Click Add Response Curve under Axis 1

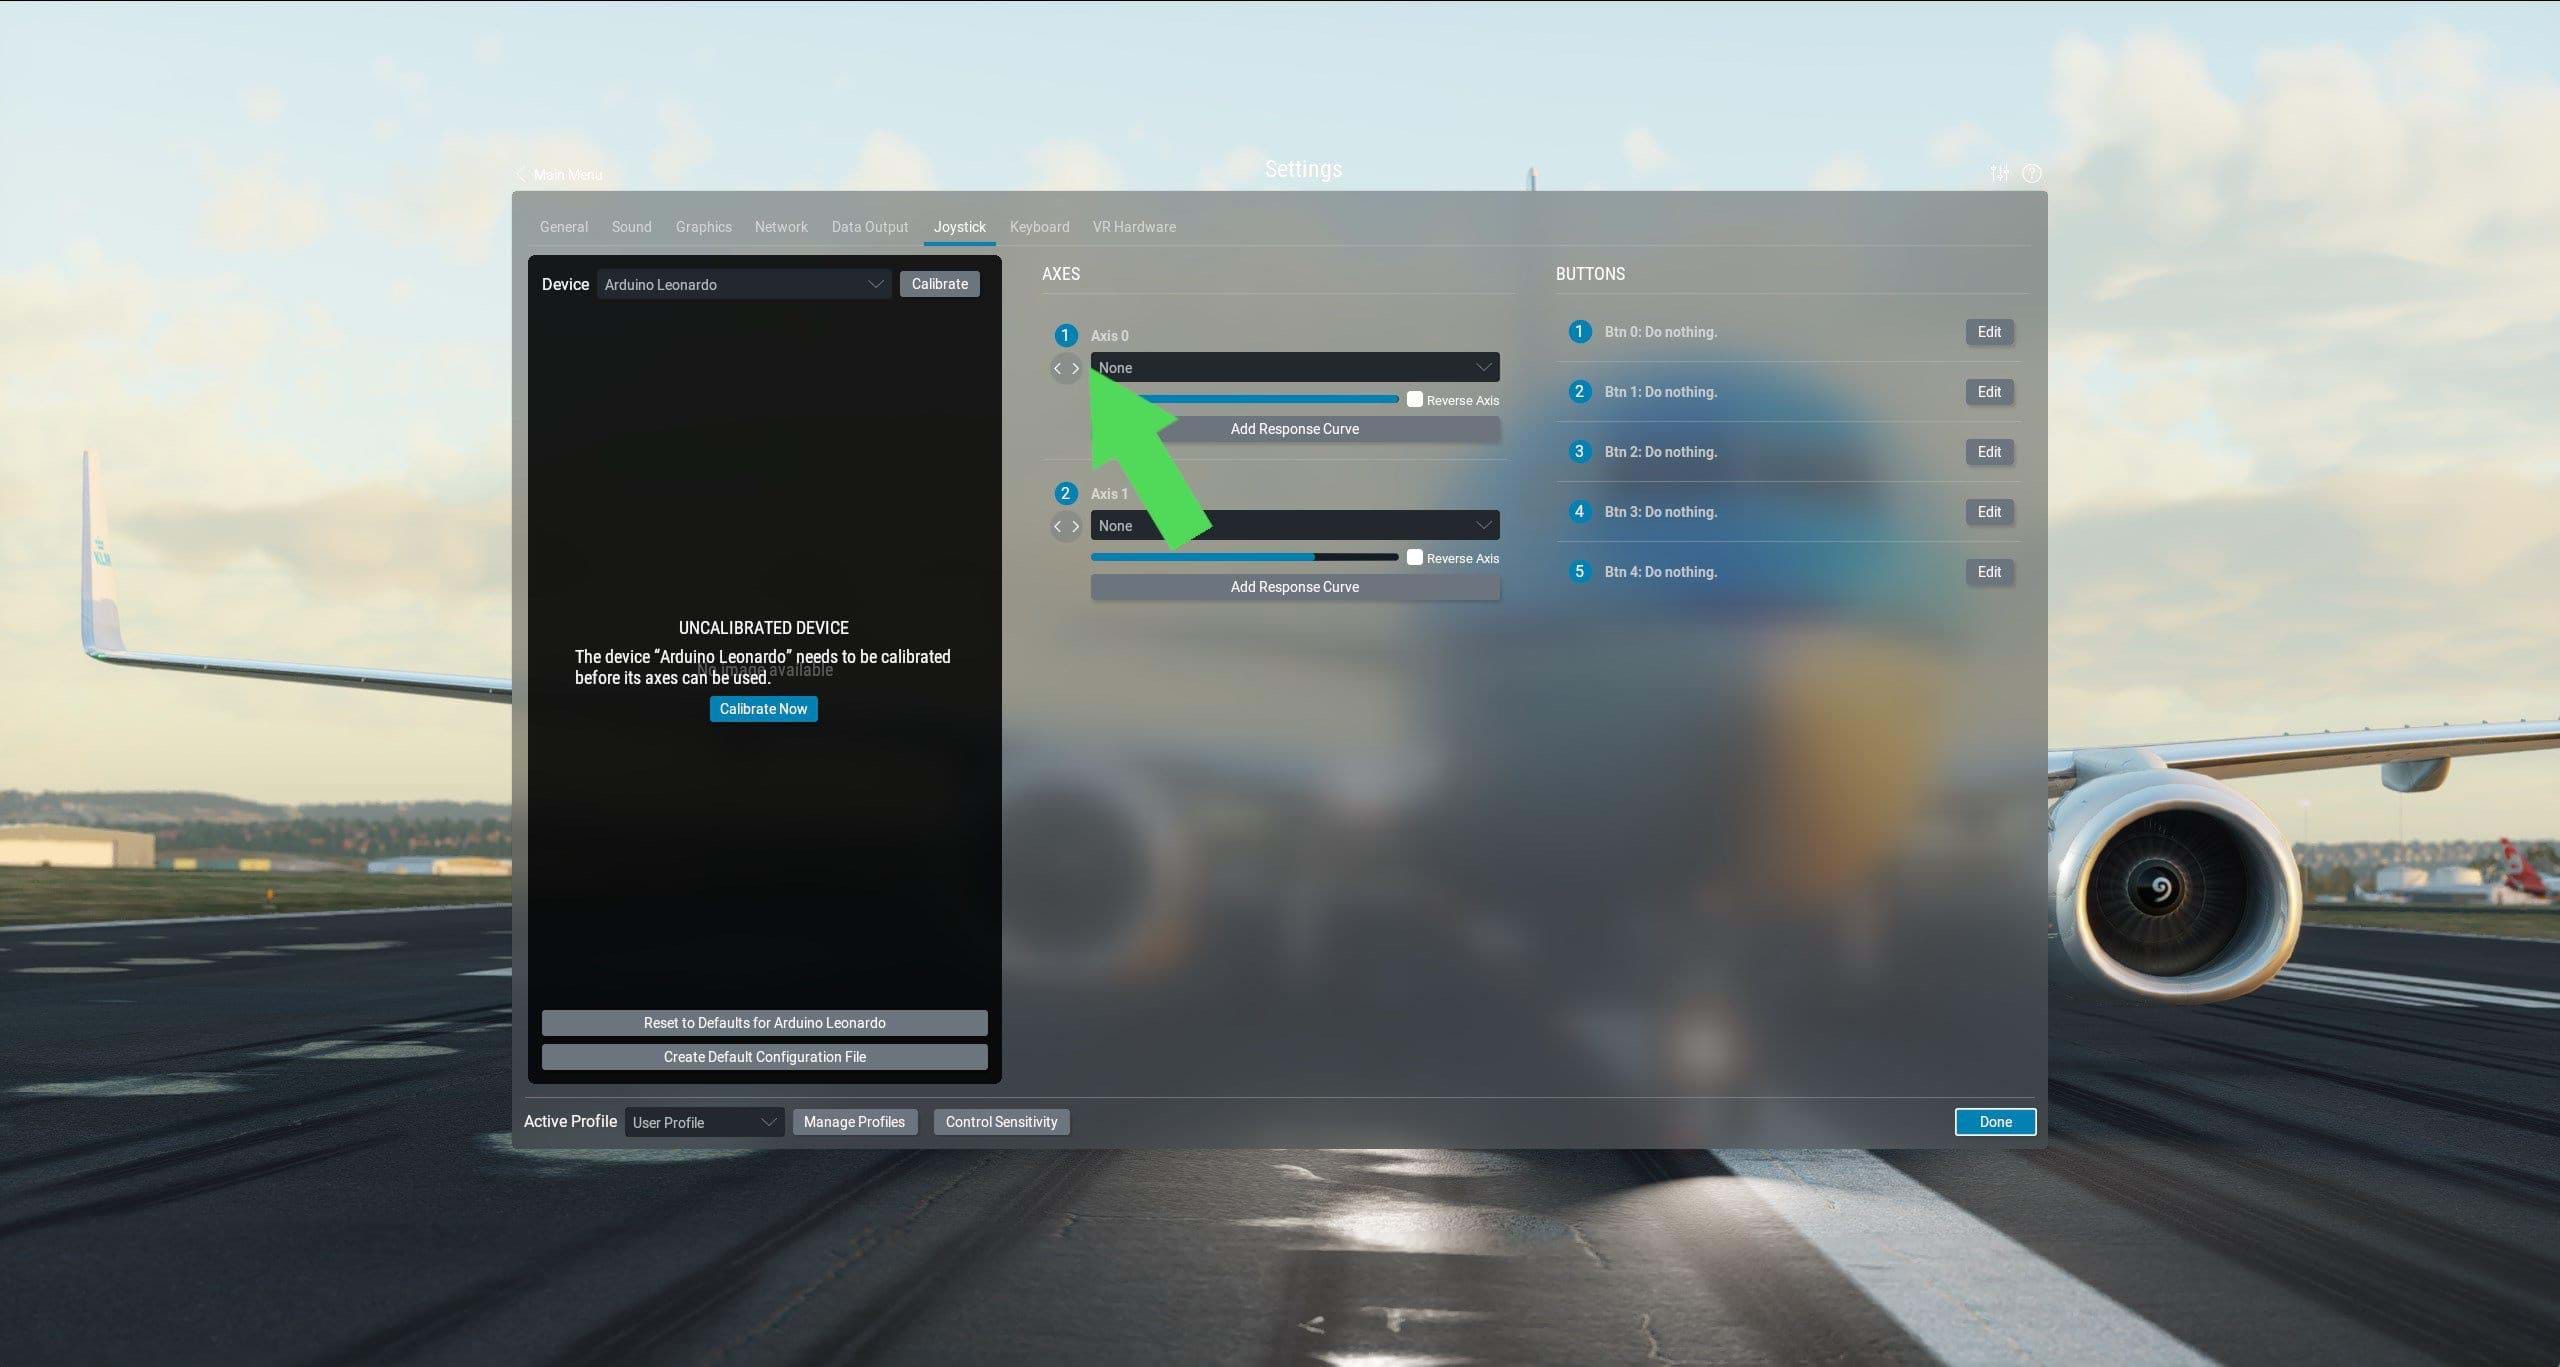point(1295,587)
